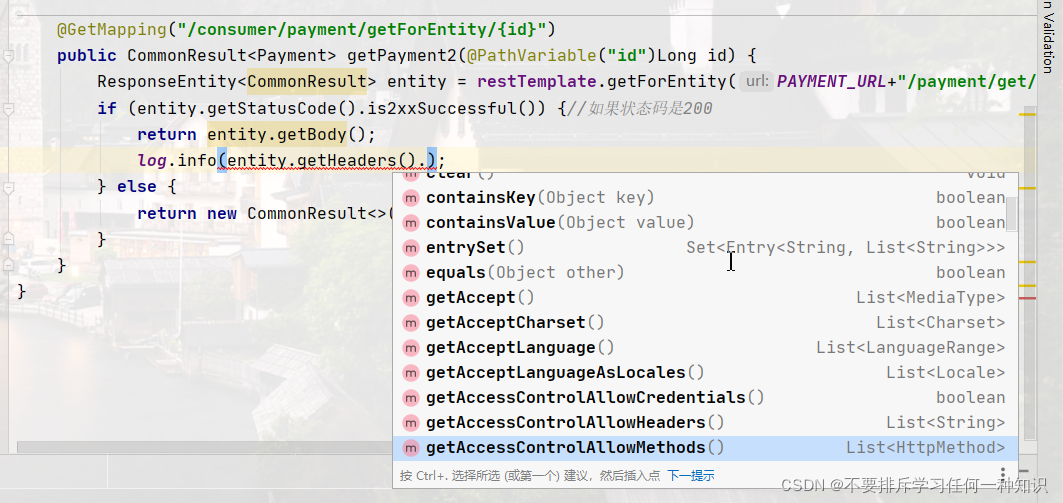Viewport: 1063px width, 503px height.
Task: Select containsValue(Object value) completion suggestion
Action: coord(705,223)
